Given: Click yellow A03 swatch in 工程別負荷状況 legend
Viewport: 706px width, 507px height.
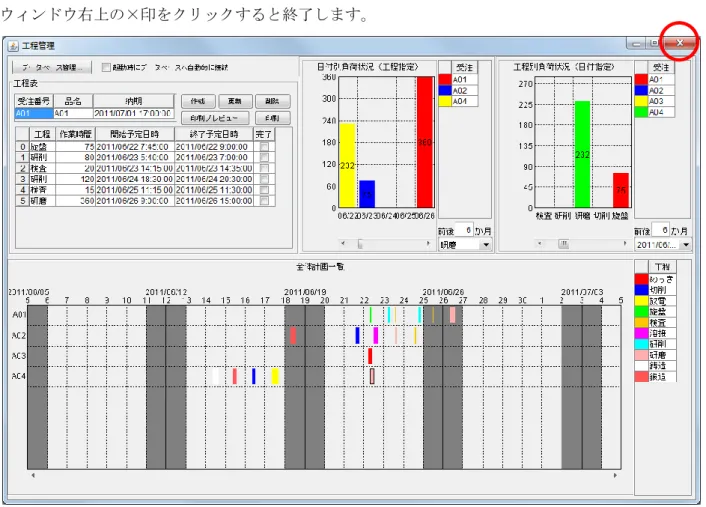Looking at the screenshot, I should (x=641, y=101).
